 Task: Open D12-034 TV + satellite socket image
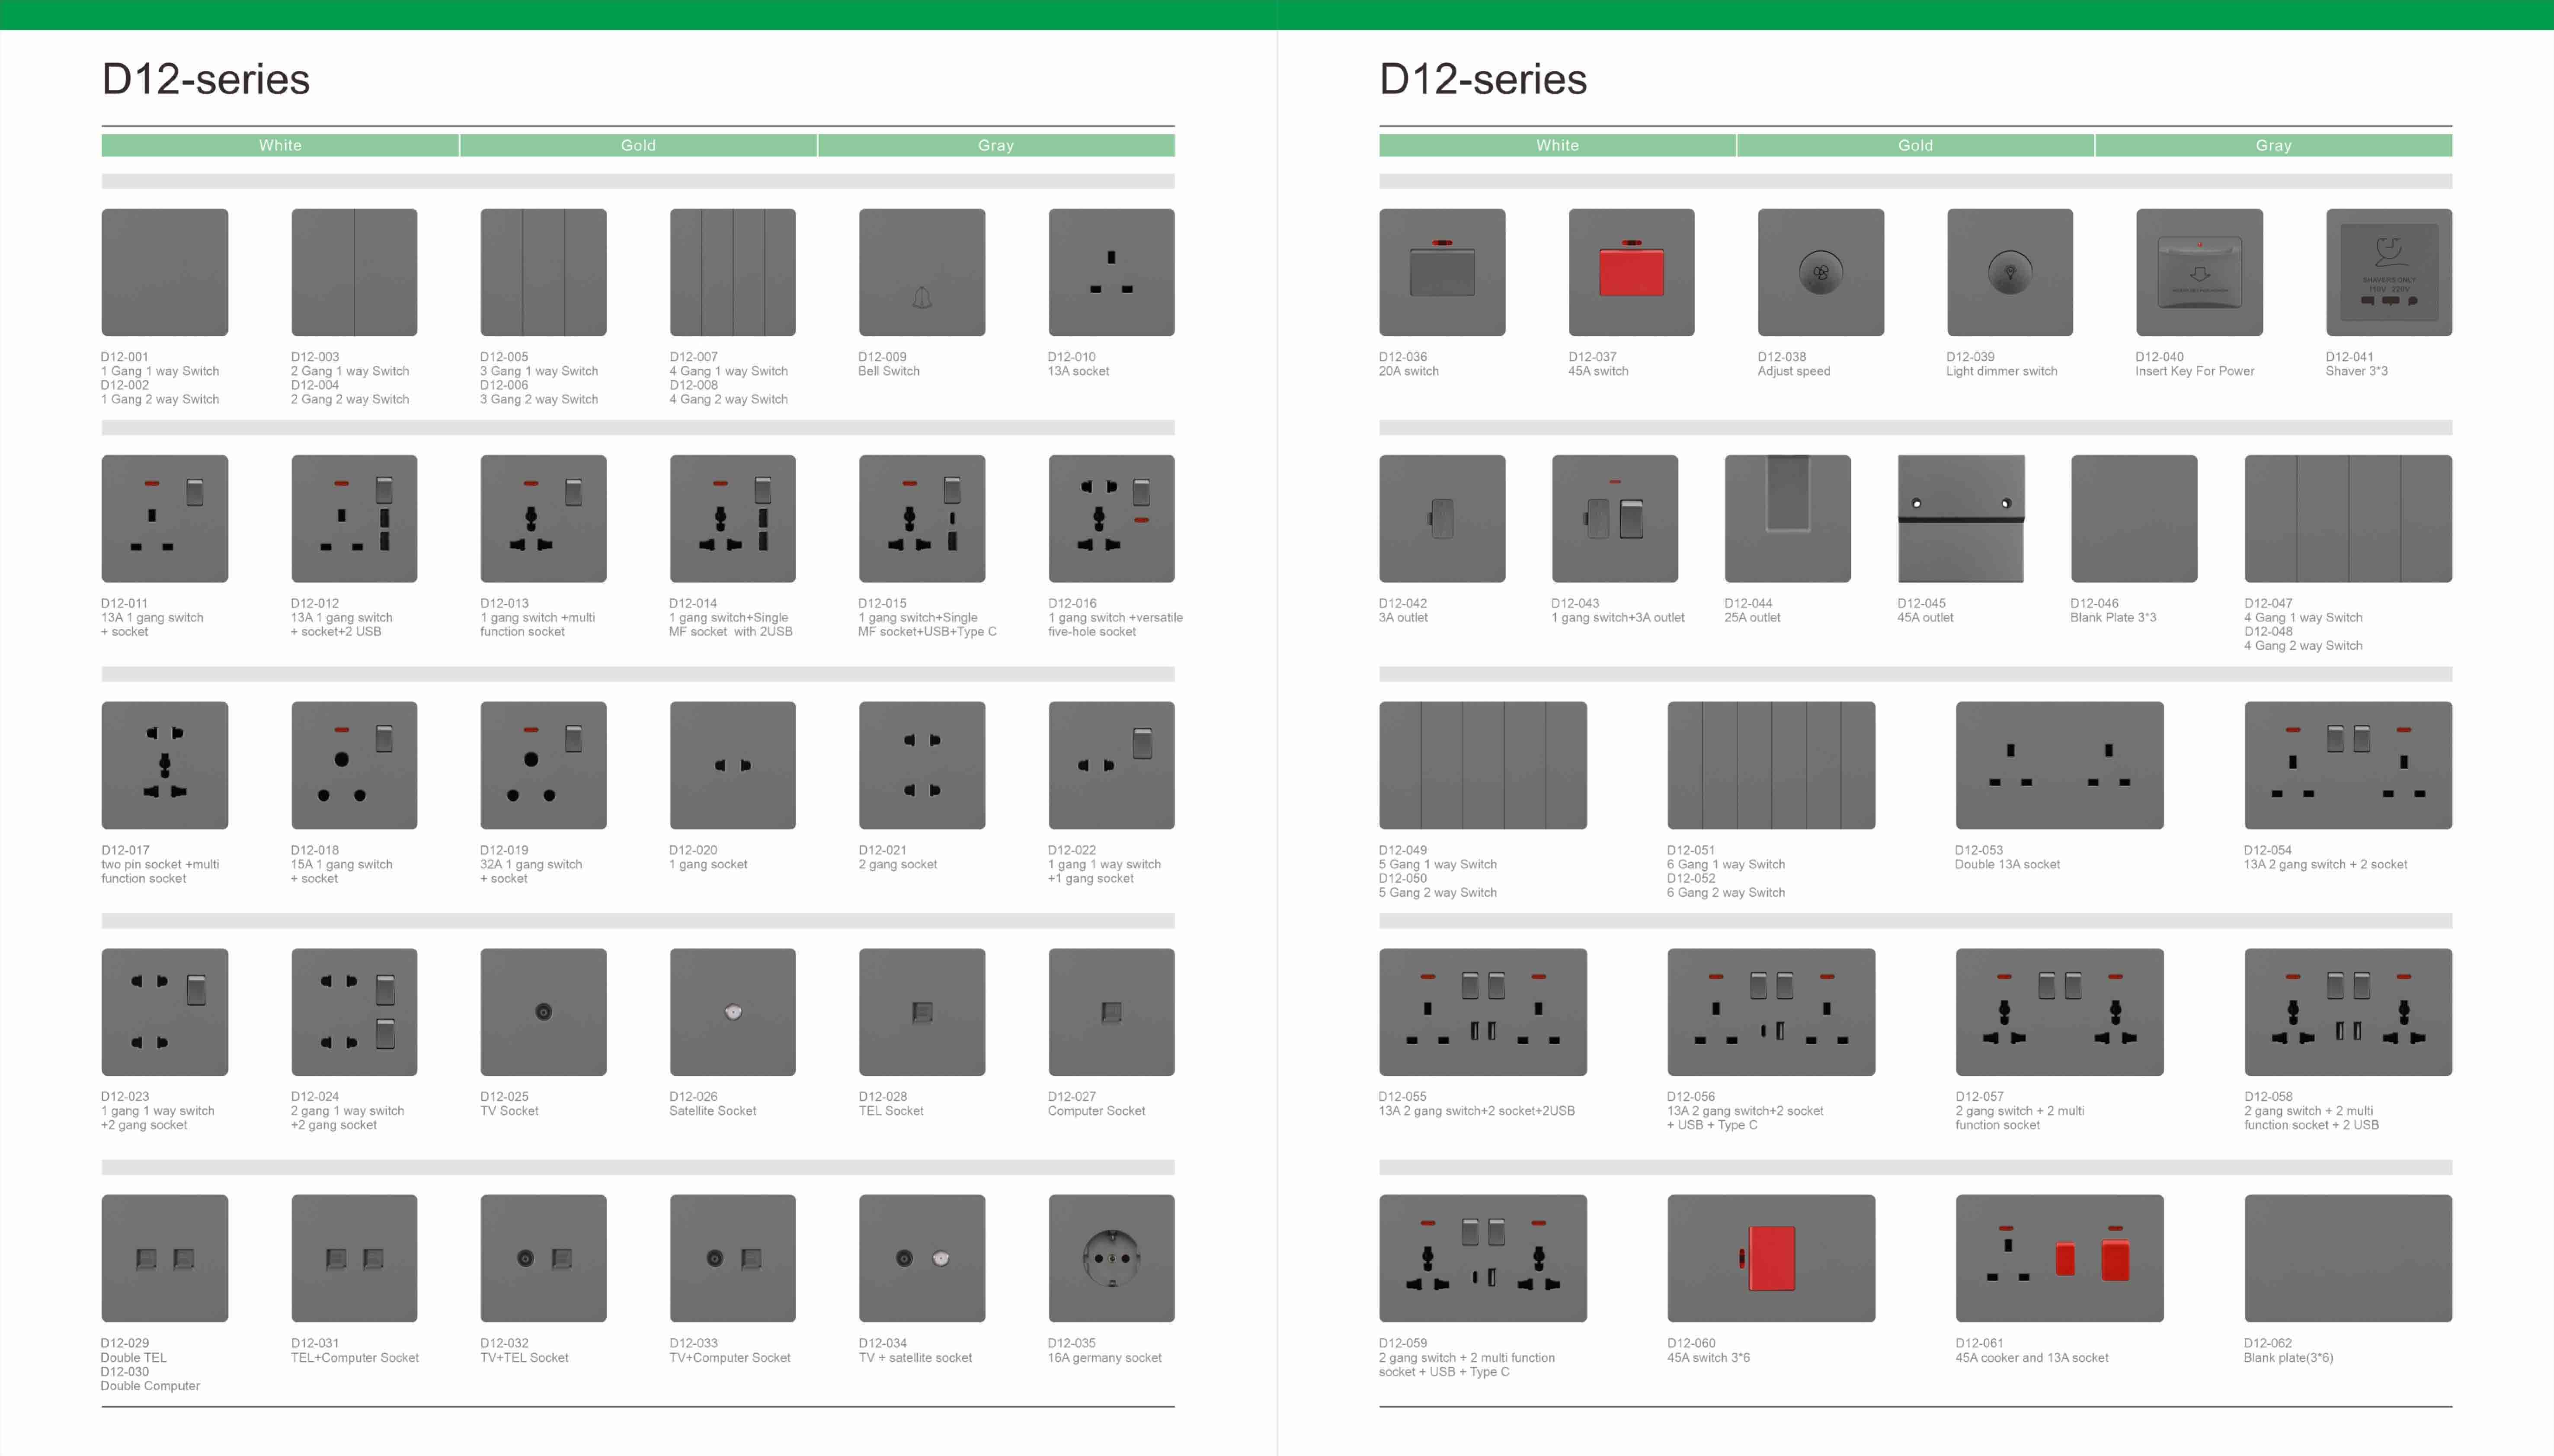(922, 1258)
